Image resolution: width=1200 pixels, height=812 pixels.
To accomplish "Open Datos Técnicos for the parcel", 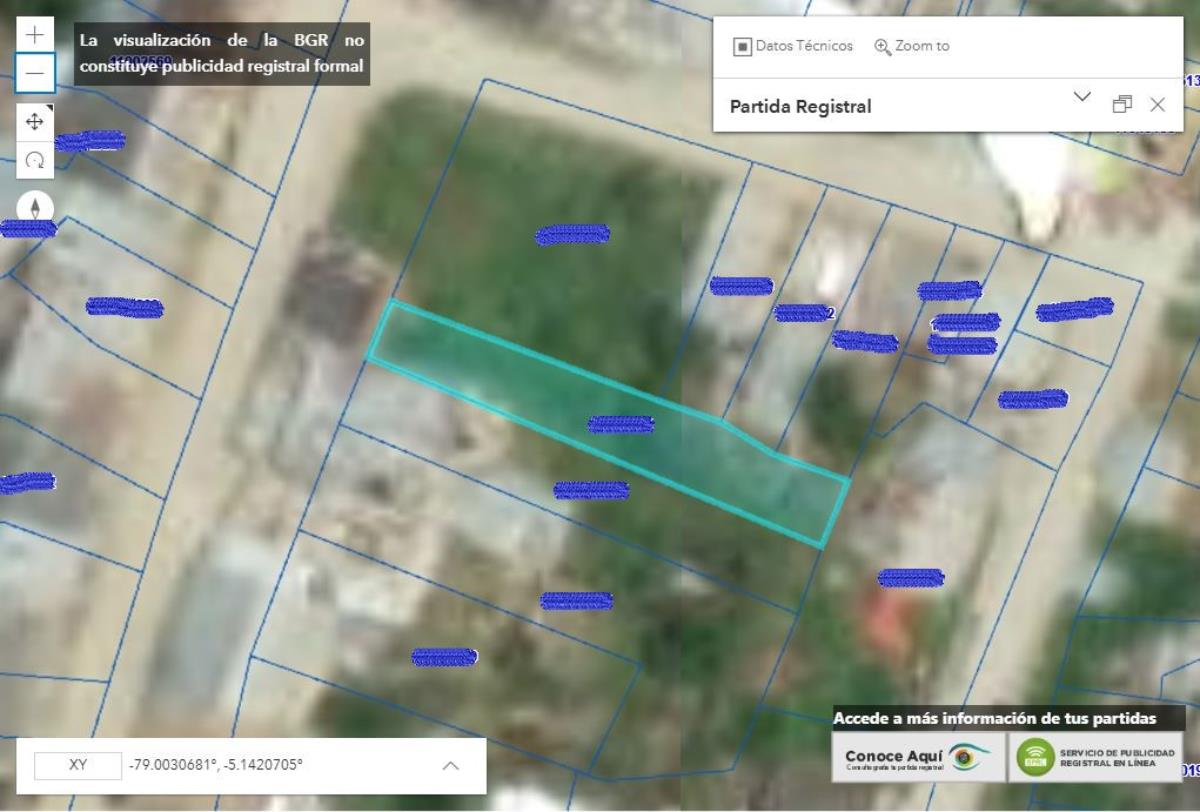I will tap(793, 46).
